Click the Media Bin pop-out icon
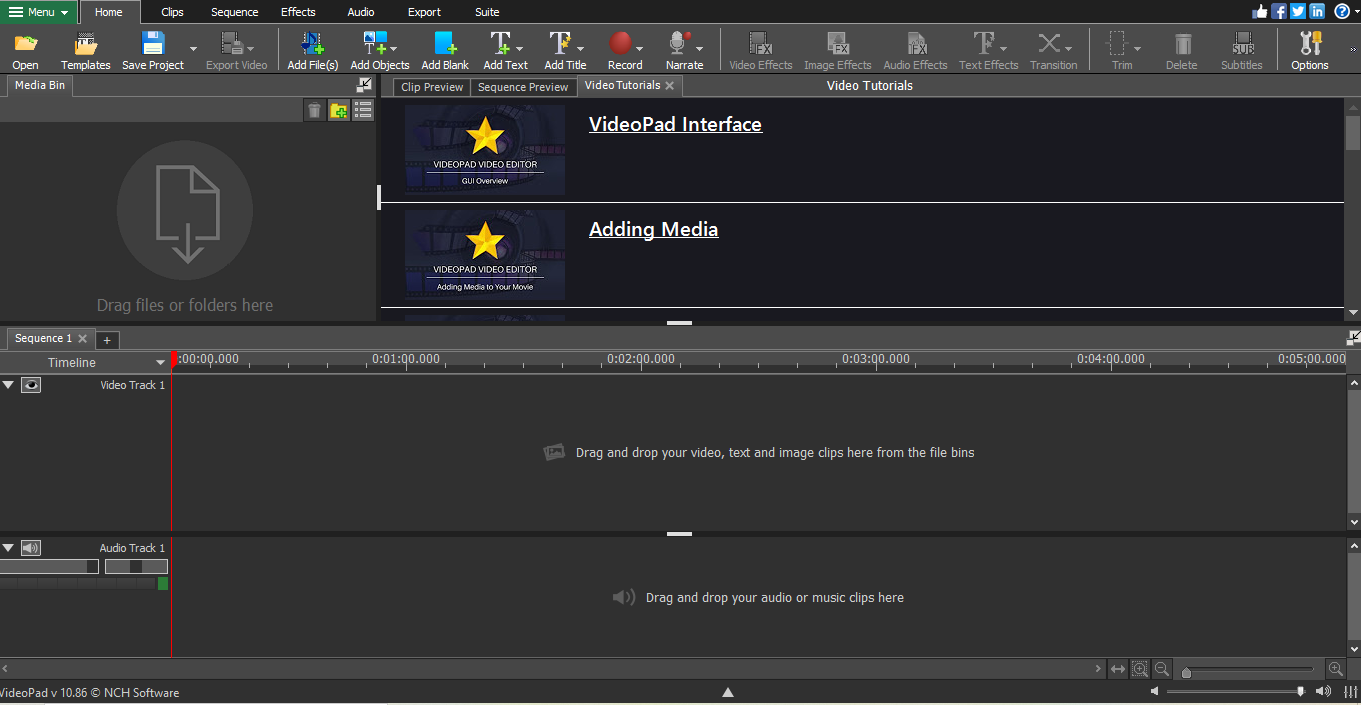Screen dimensions: 1361x705 364,85
